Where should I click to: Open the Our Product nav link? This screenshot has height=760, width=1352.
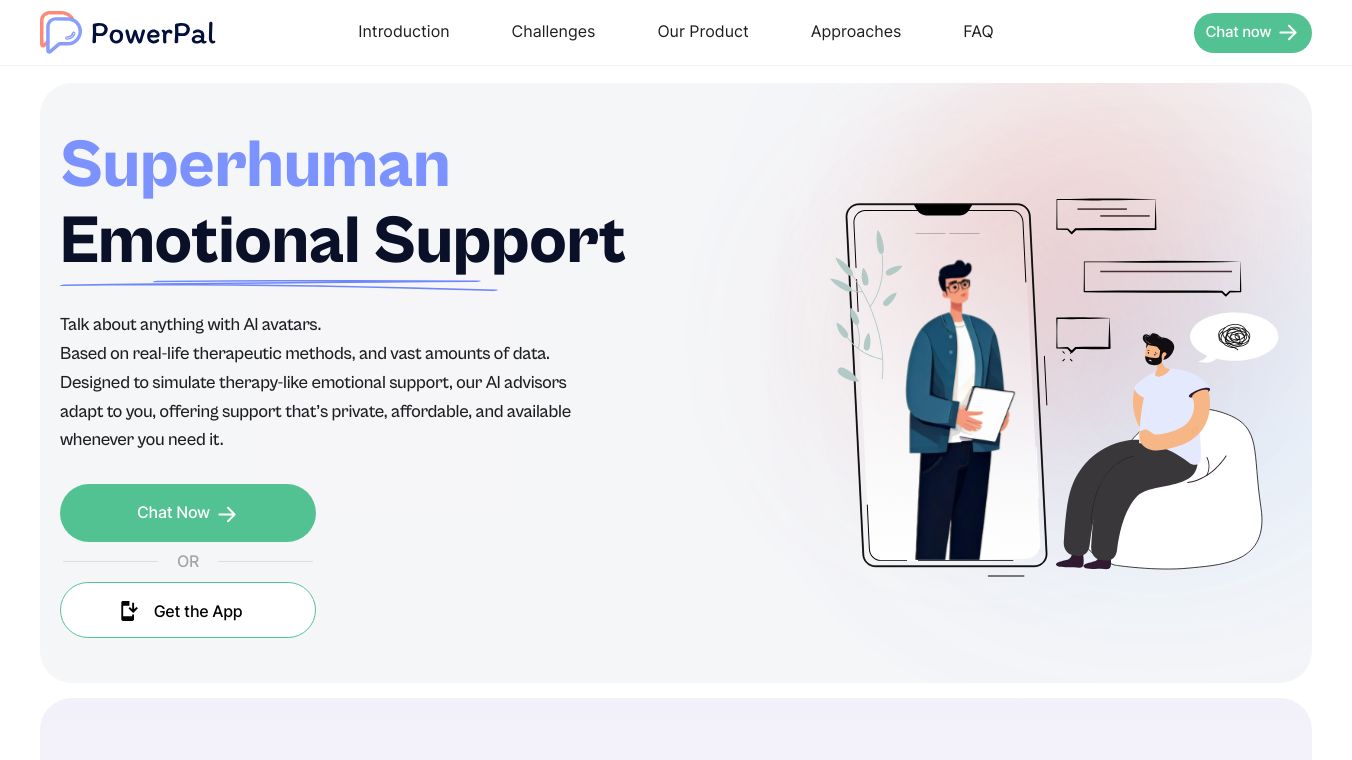703,32
